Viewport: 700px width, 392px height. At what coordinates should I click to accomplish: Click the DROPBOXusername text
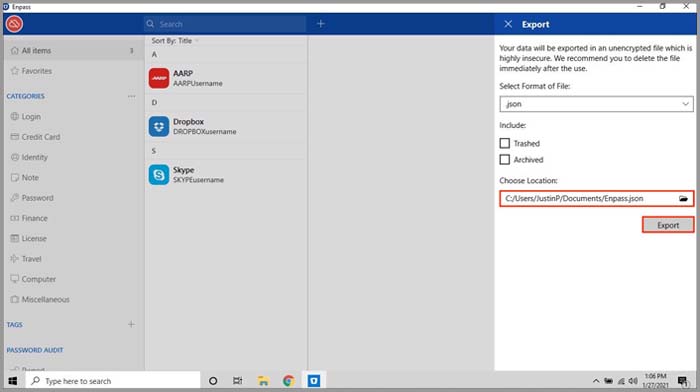(204, 132)
